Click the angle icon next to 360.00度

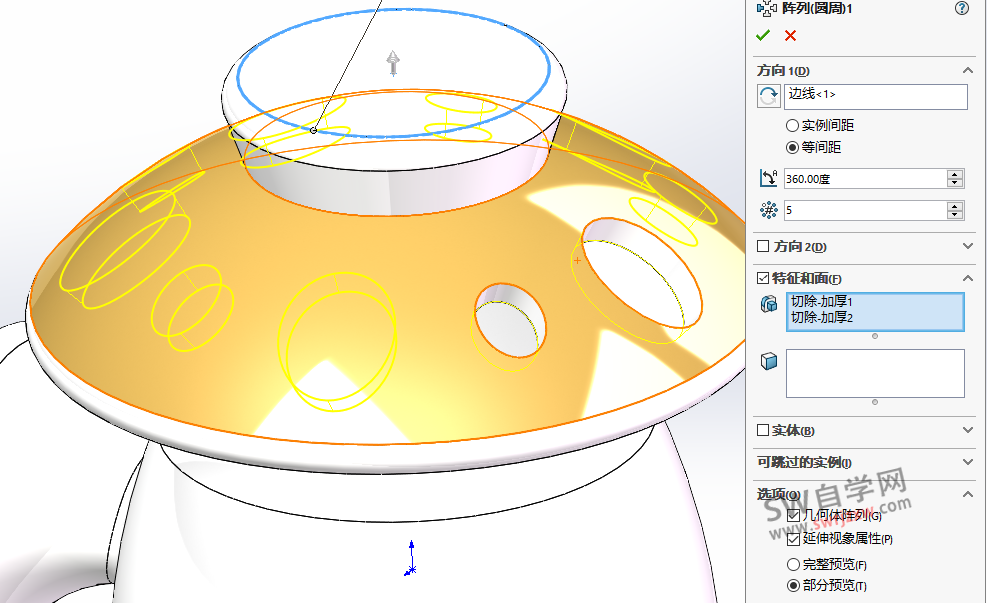[x=768, y=179]
